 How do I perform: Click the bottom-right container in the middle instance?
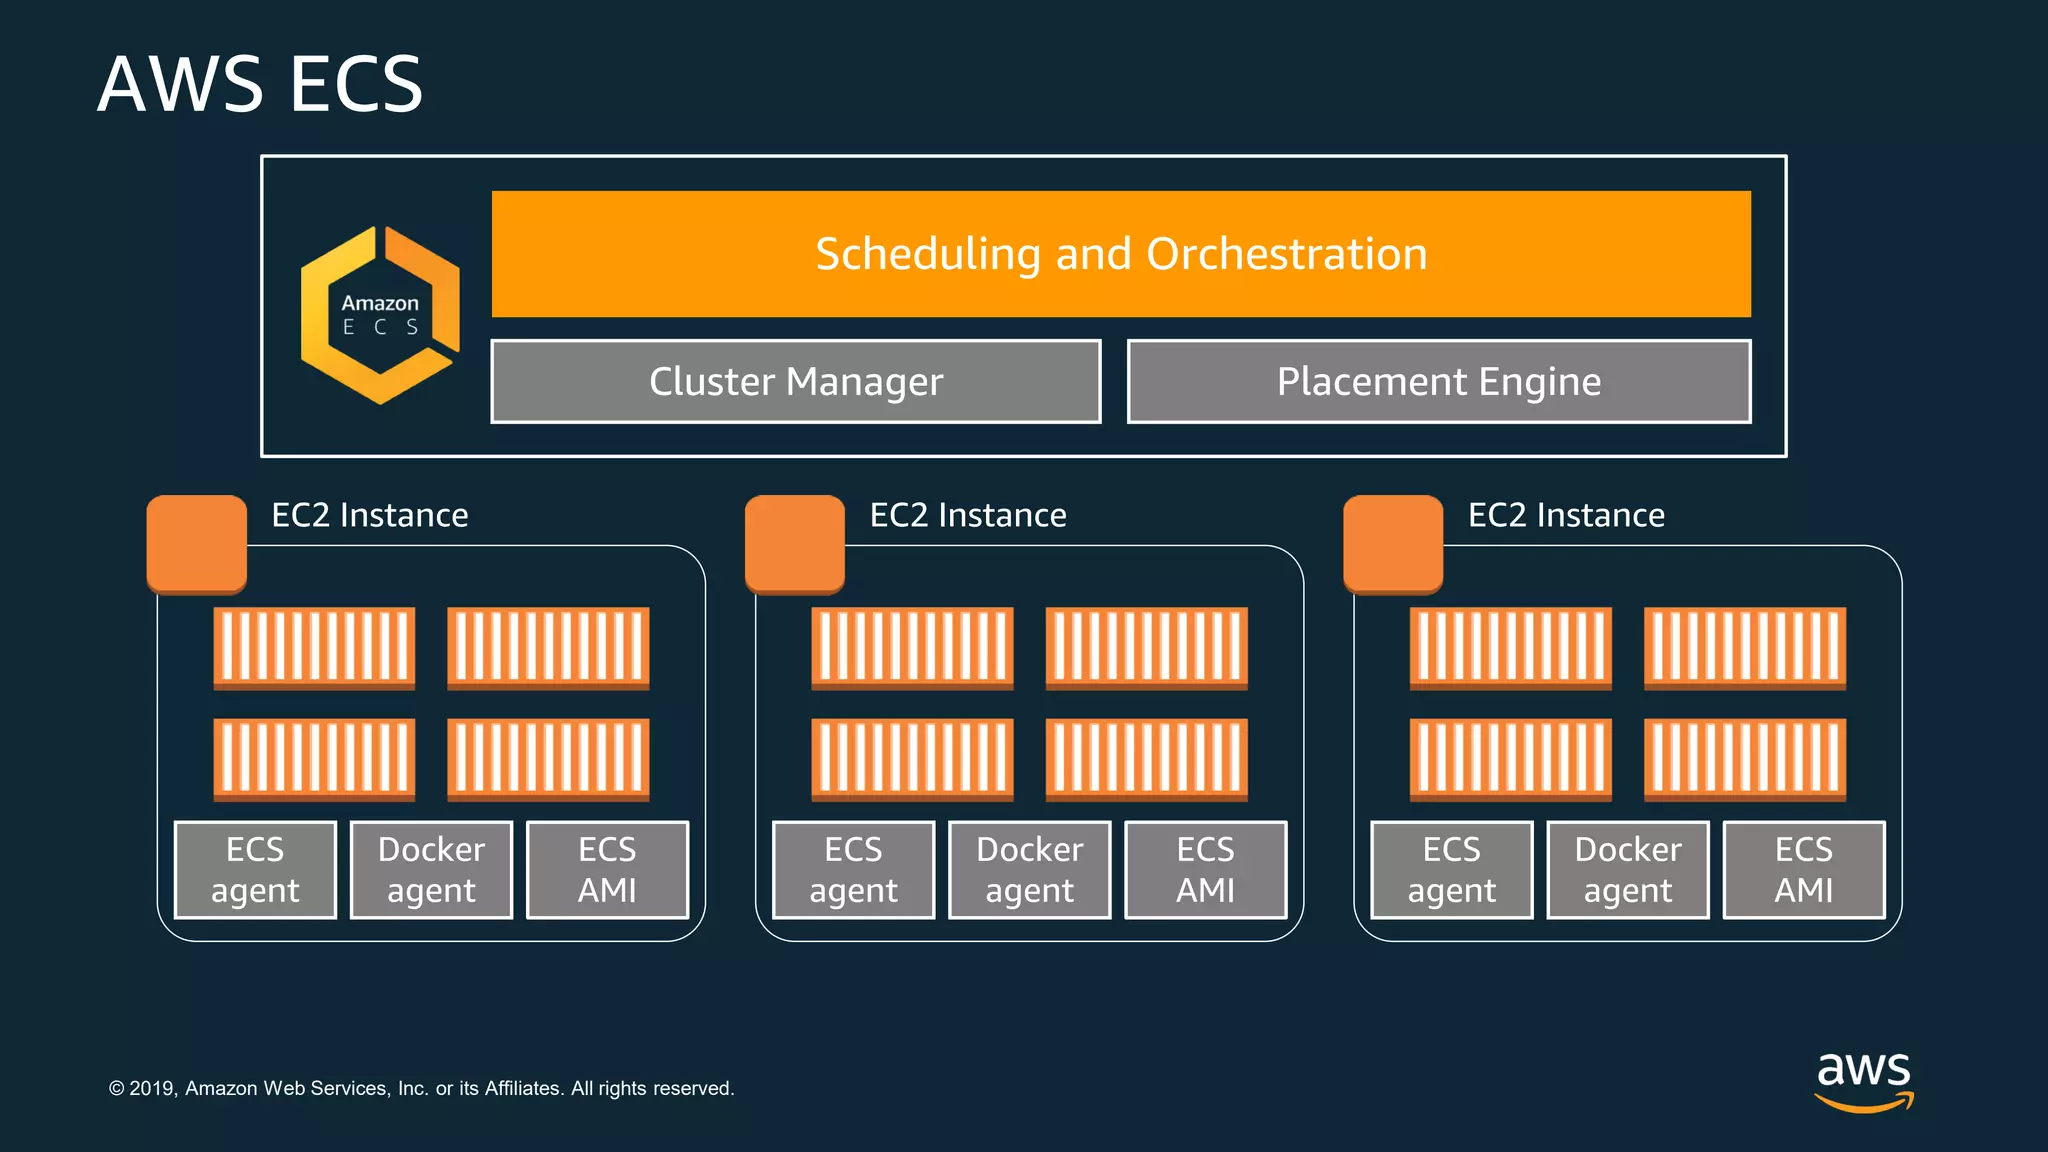click(x=1146, y=758)
